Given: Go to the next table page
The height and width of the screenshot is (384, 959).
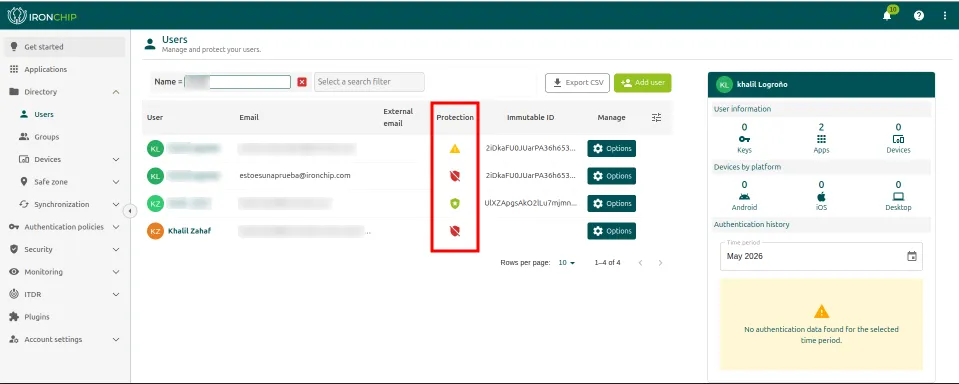Looking at the screenshot, I should [660, 263].
